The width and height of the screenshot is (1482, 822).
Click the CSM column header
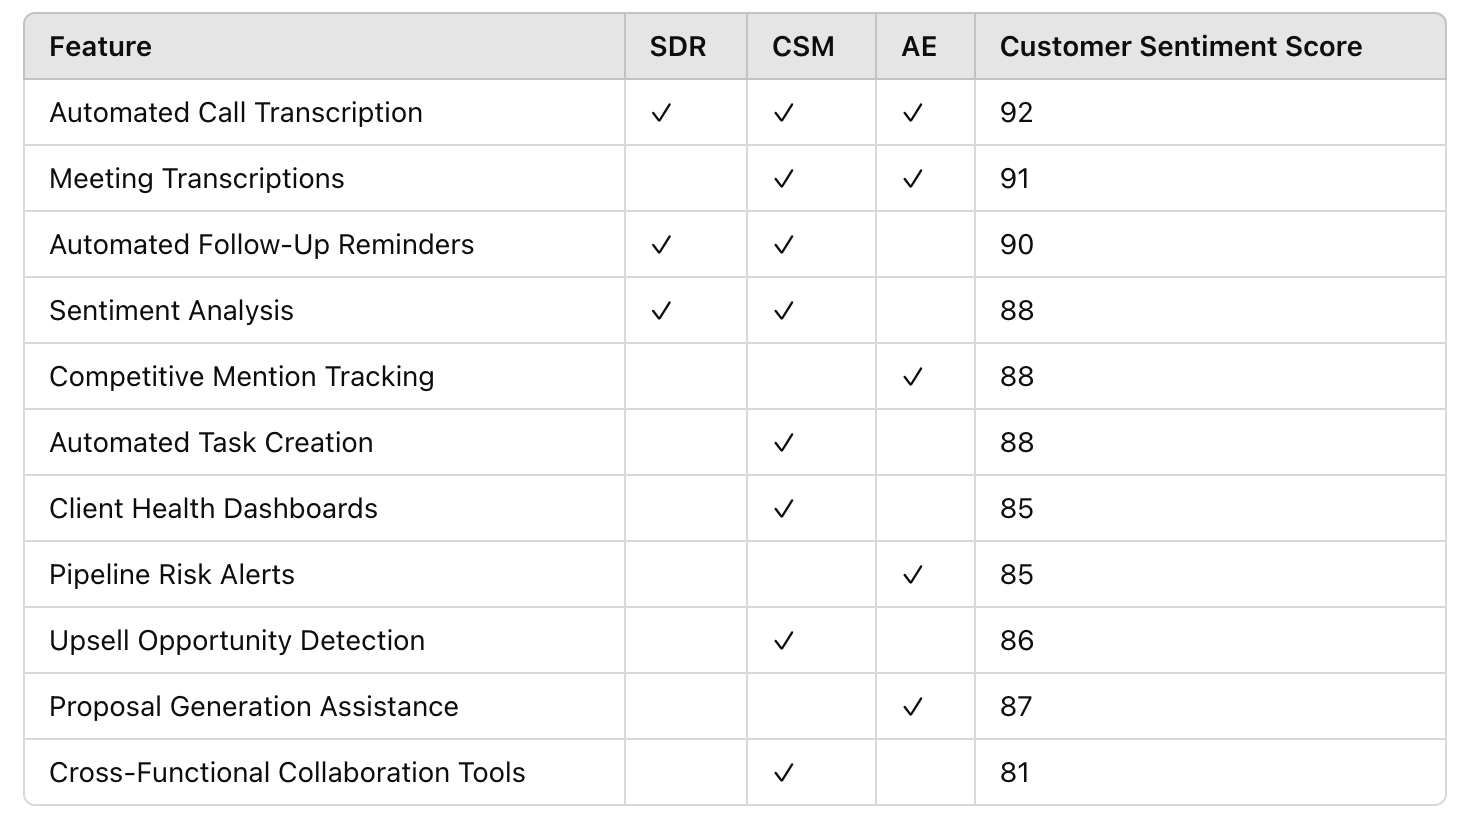point(803,47)
